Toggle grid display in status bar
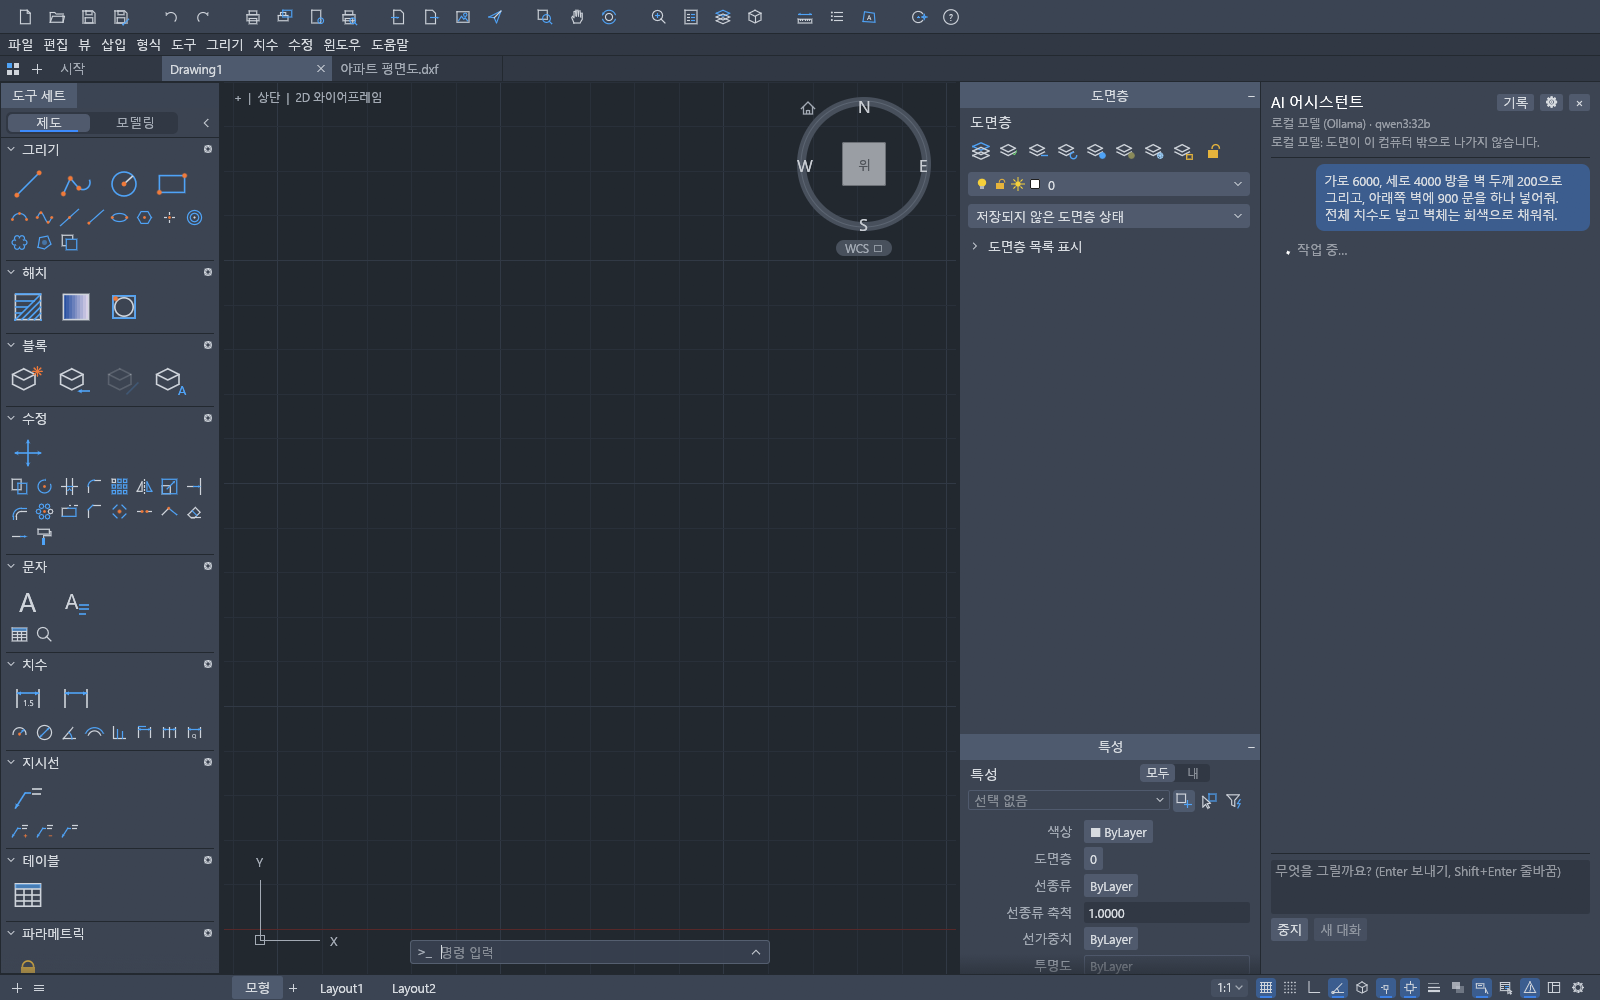 click(1266, 988)
